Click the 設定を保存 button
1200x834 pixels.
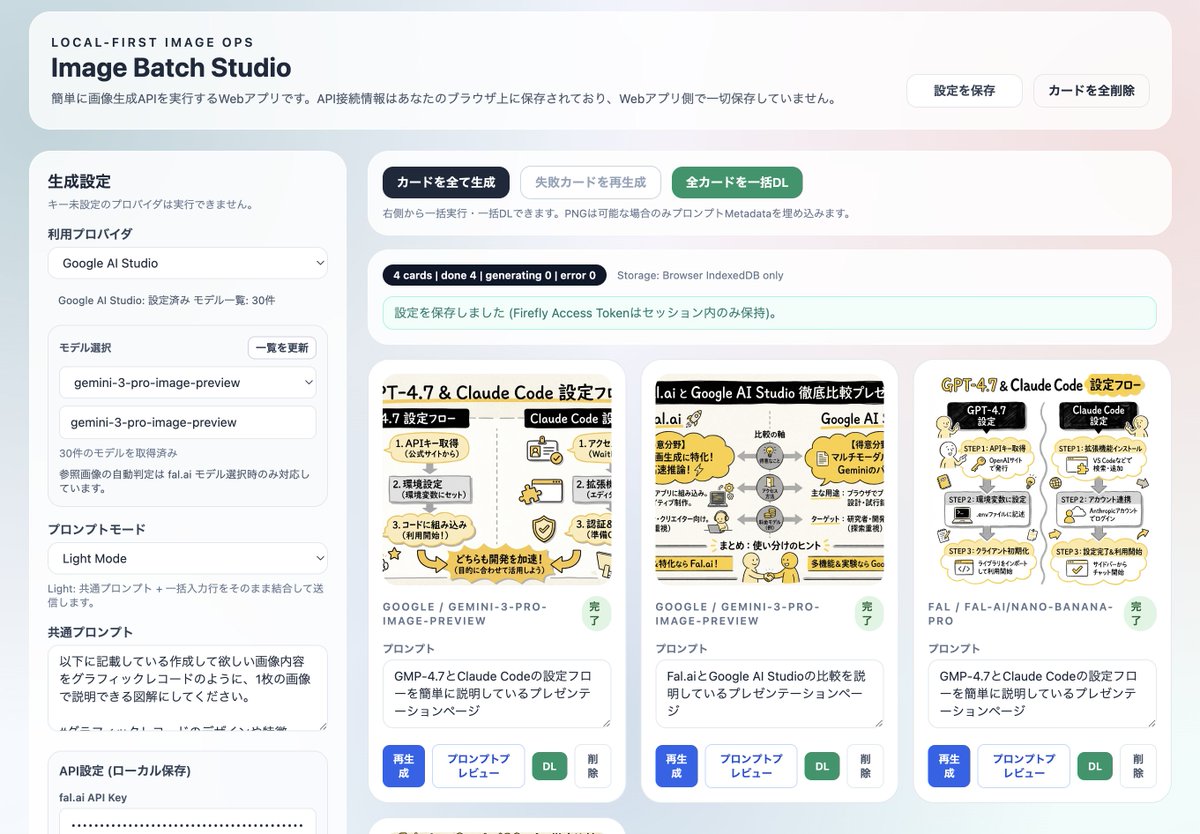[x=964, y=90]
